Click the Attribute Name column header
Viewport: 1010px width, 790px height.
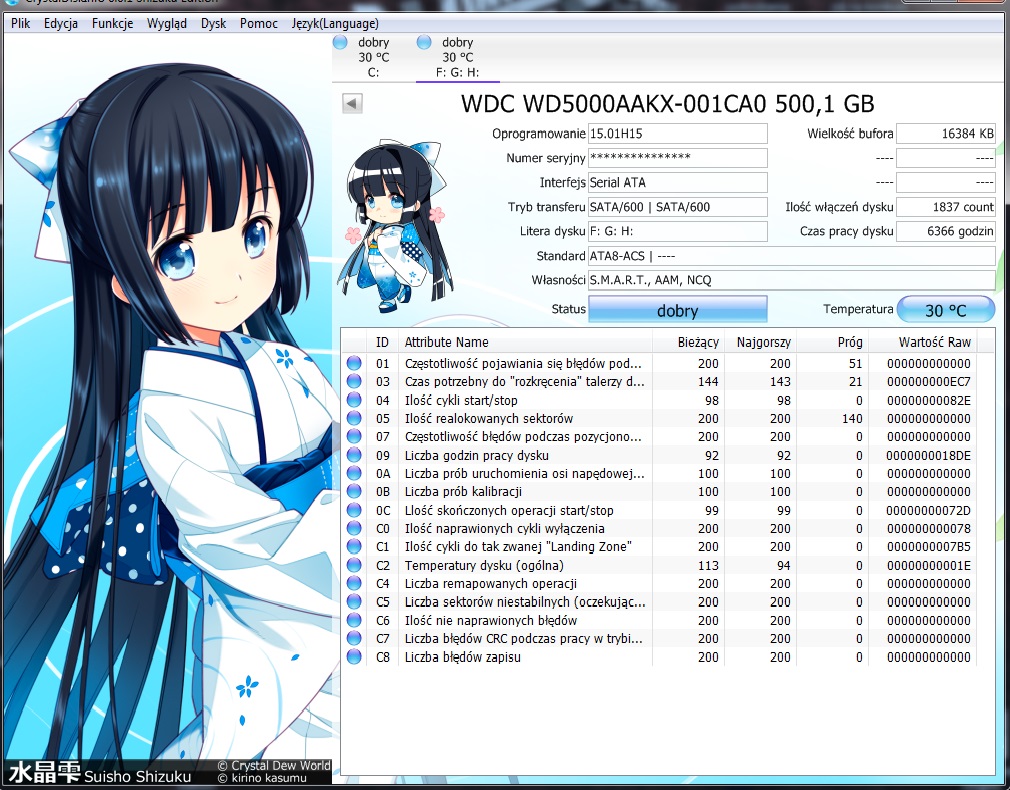(525, 342)
